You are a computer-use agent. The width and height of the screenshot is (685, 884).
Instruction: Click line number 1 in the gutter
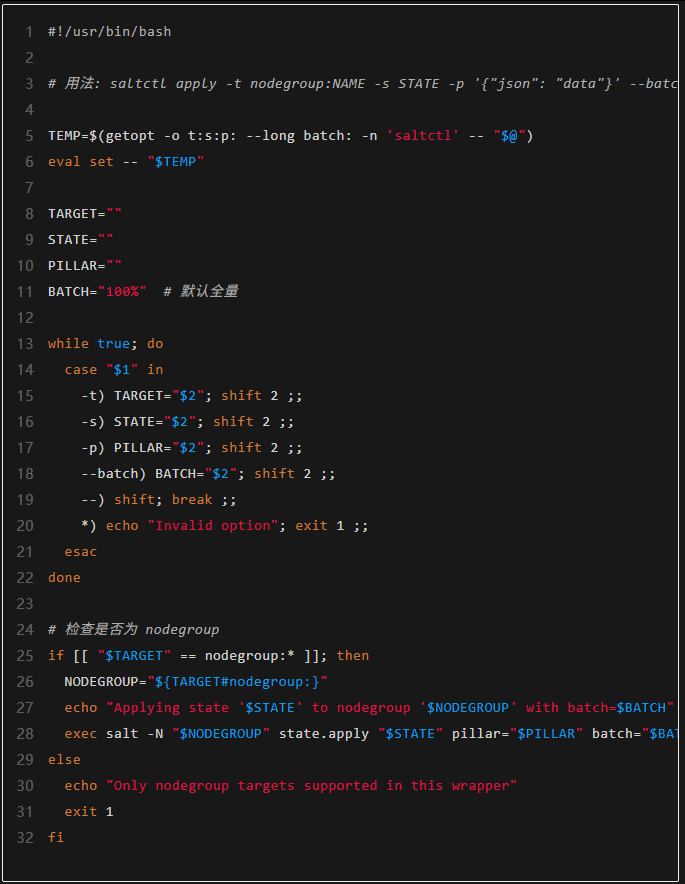coord(29,32)
